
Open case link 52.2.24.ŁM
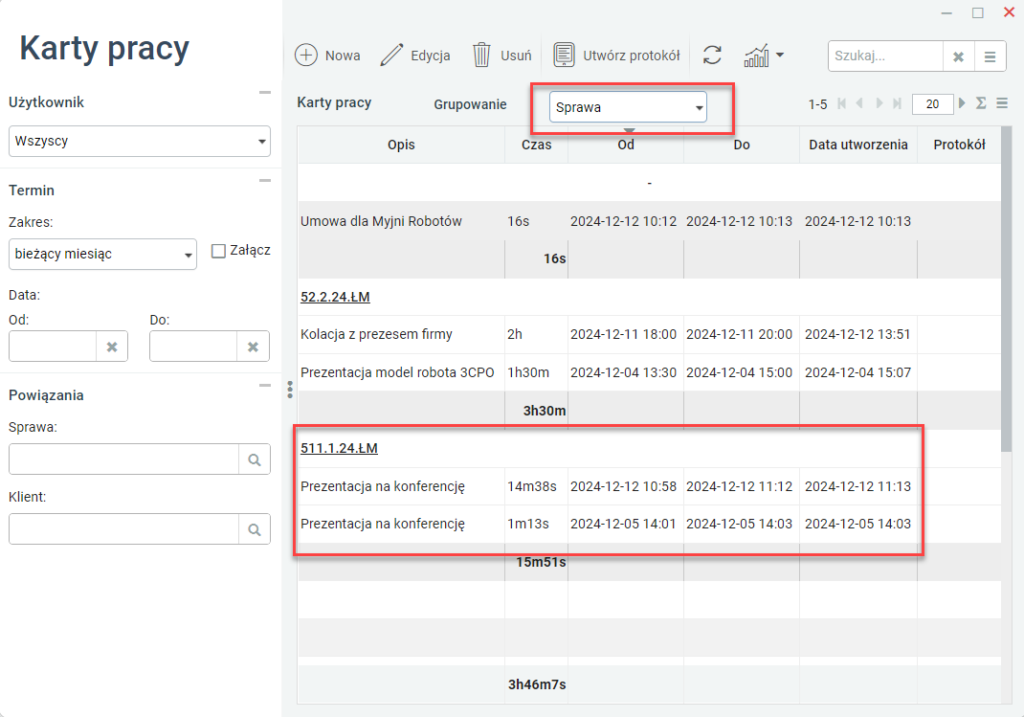335,297
